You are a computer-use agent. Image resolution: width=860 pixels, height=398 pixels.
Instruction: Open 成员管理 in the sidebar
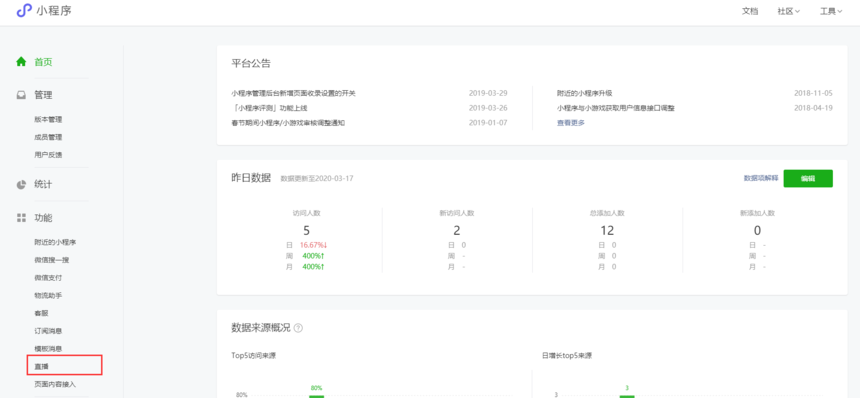[x=48, y=137]
